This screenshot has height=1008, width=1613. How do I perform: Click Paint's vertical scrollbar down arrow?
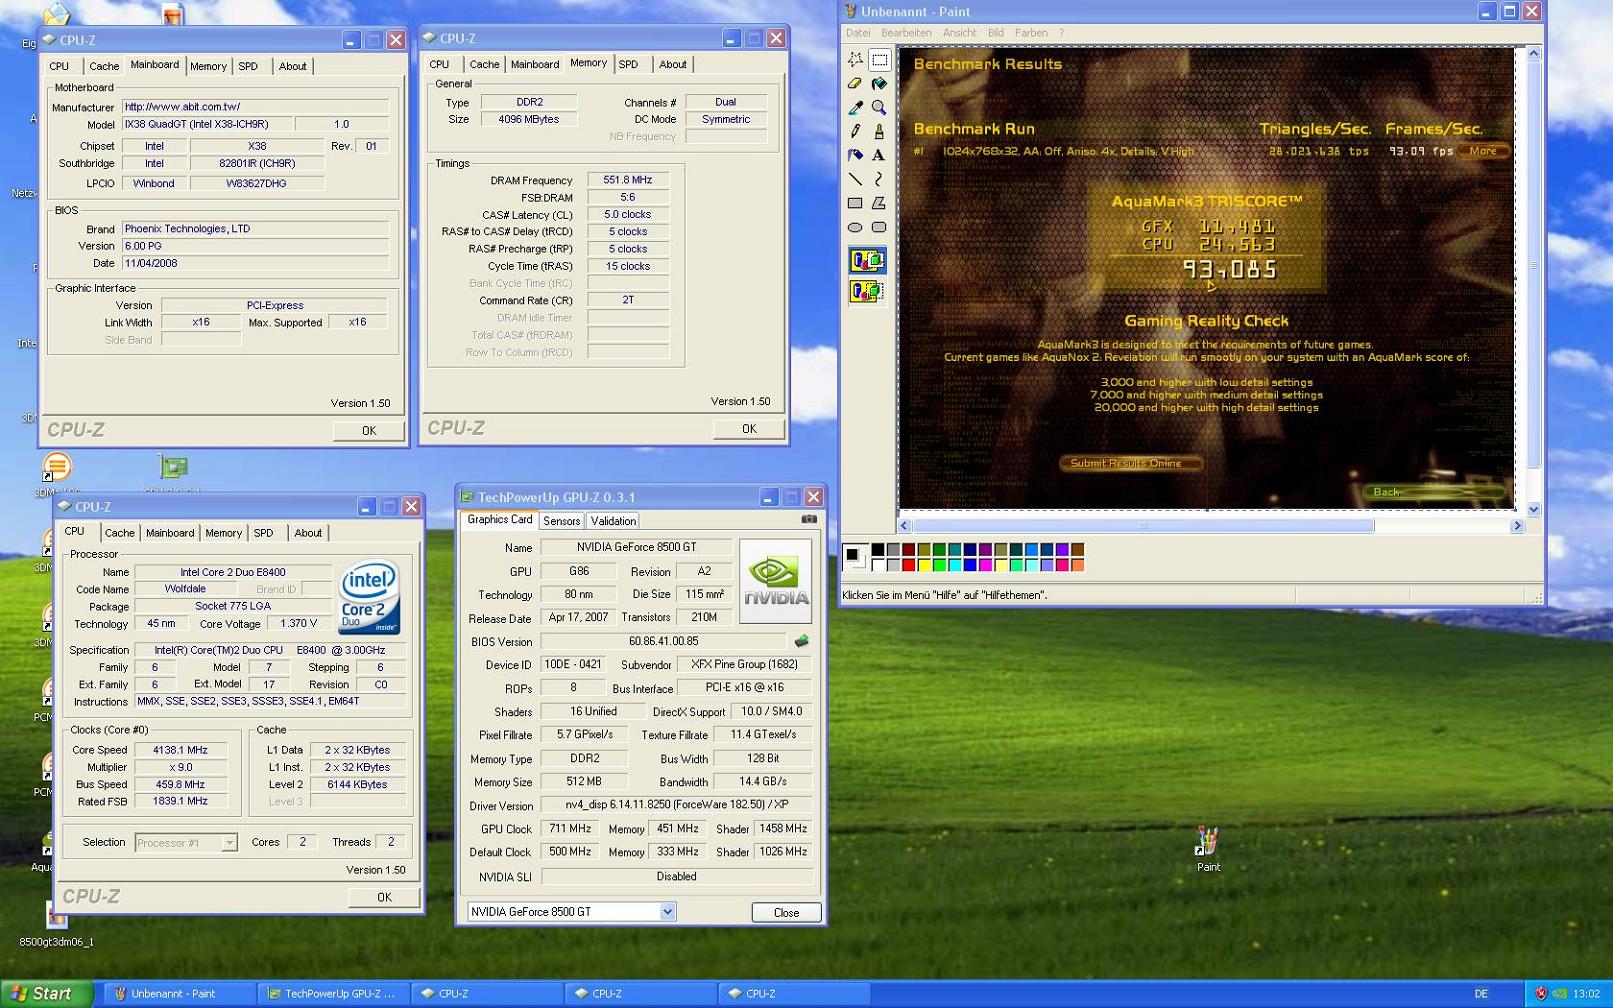tap(1534, 510)
